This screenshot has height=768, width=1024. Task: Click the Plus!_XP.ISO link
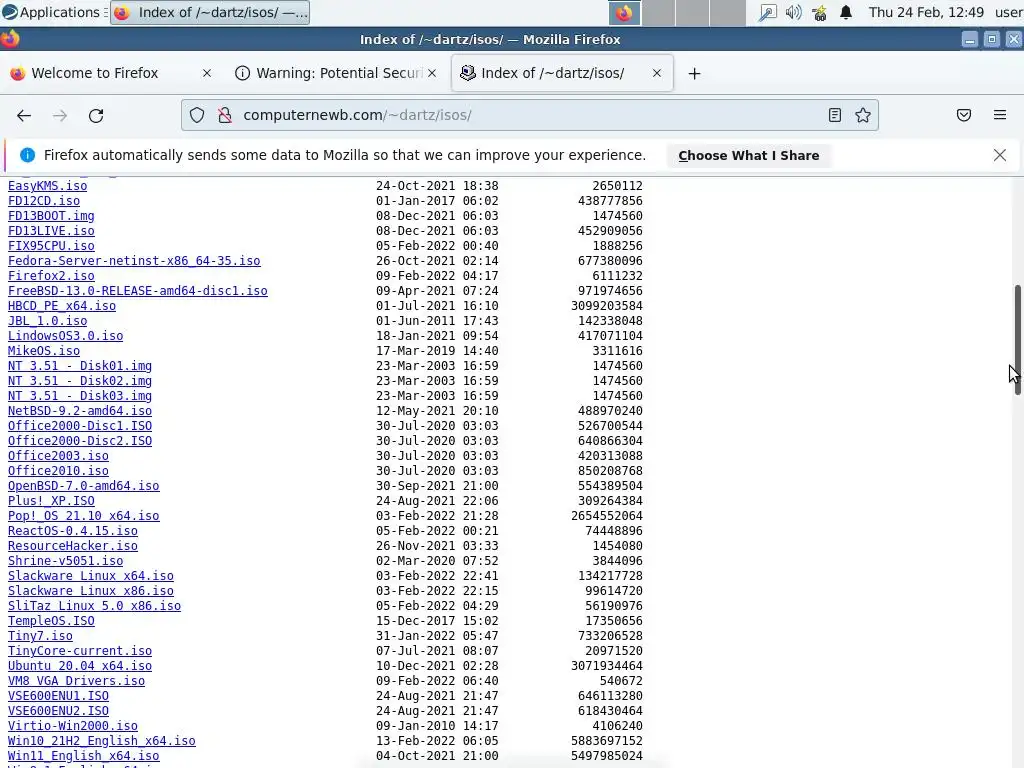51,502
